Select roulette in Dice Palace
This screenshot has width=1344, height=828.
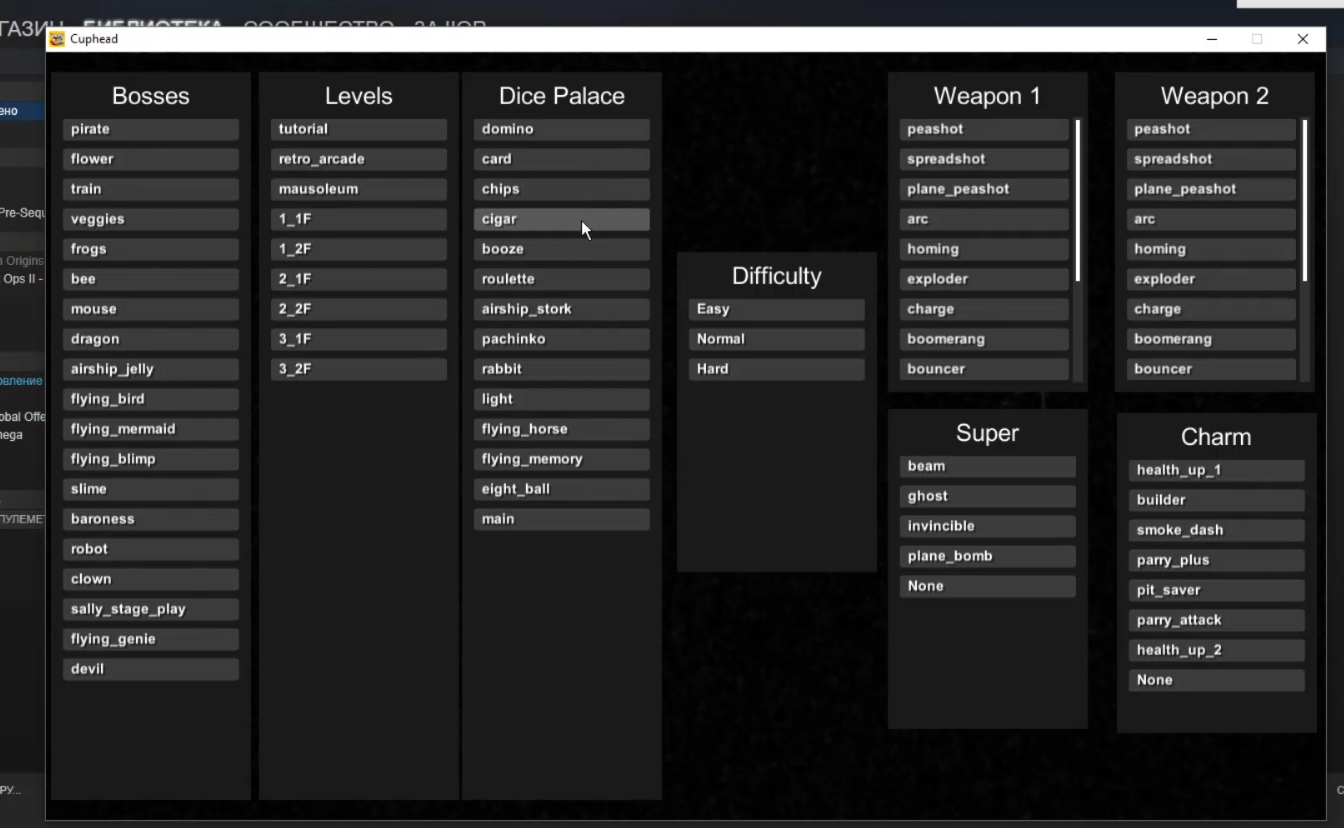pos(562,280)
